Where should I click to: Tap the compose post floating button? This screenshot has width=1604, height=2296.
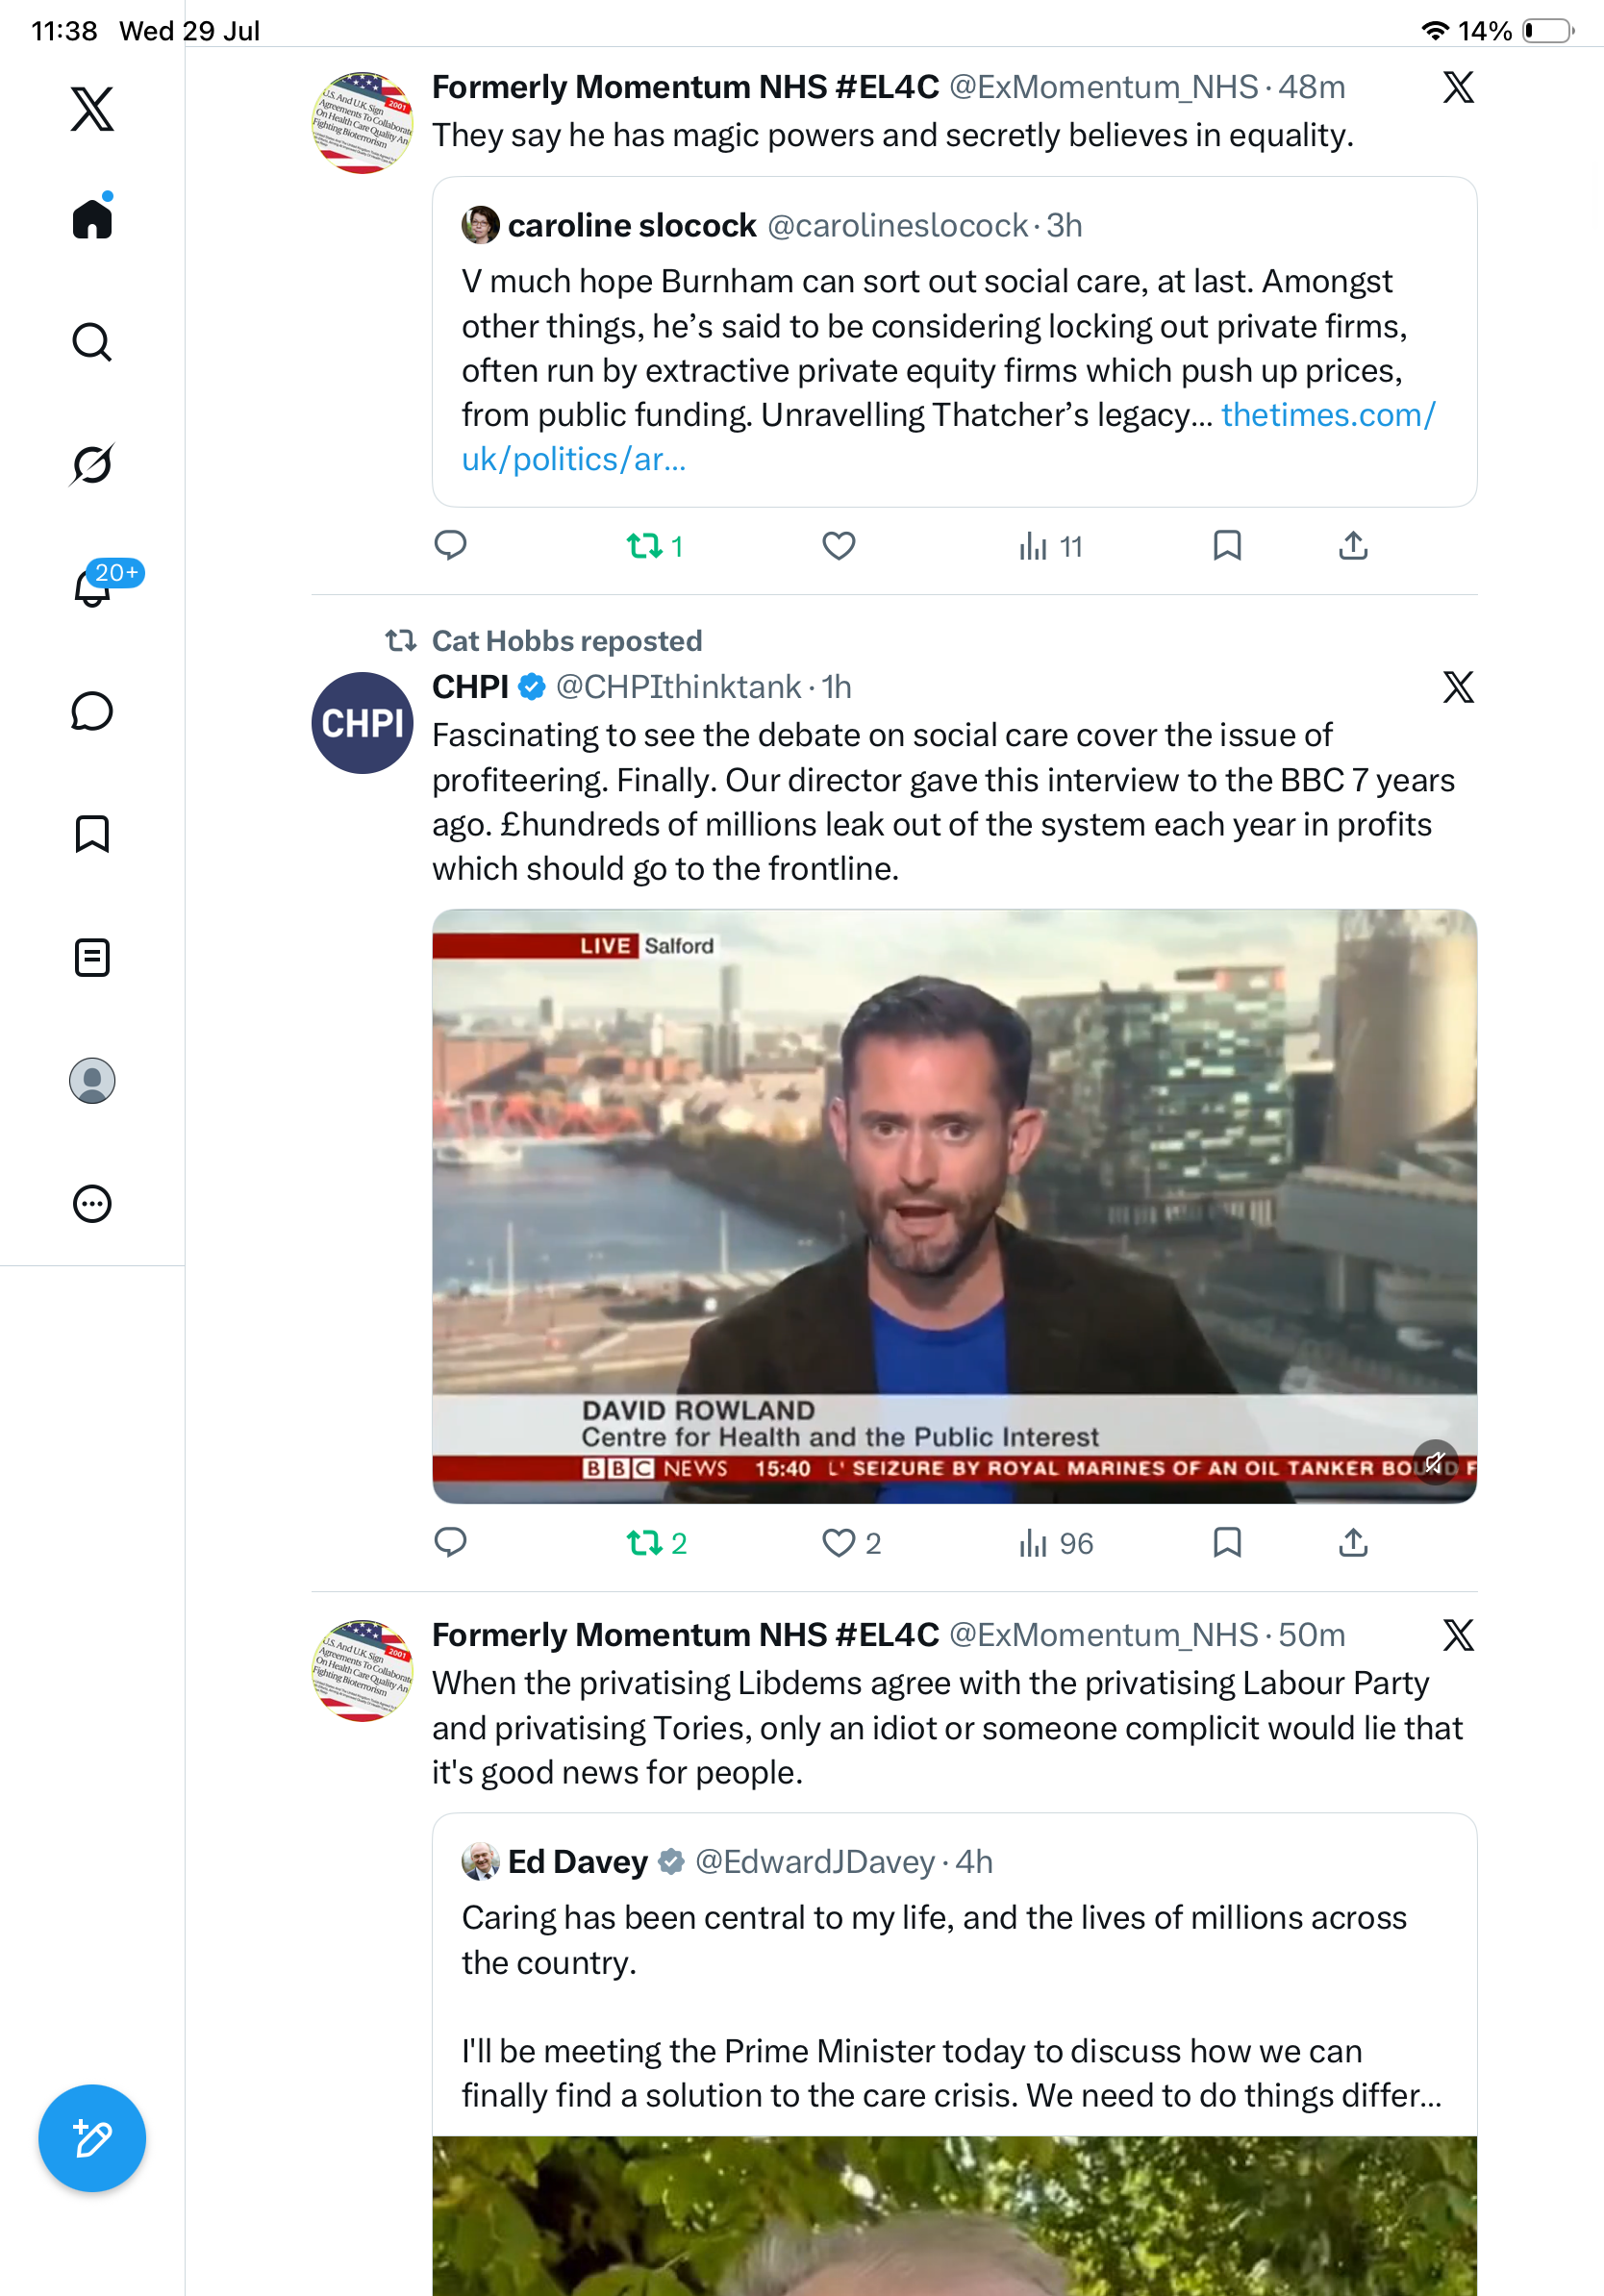tap(92, 2138)
